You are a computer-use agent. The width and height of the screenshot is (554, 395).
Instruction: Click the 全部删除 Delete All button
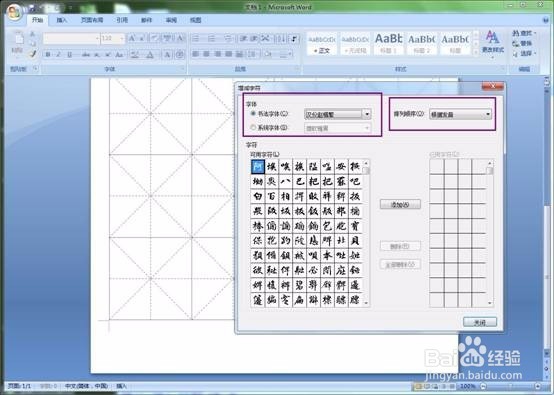point(400,264)
